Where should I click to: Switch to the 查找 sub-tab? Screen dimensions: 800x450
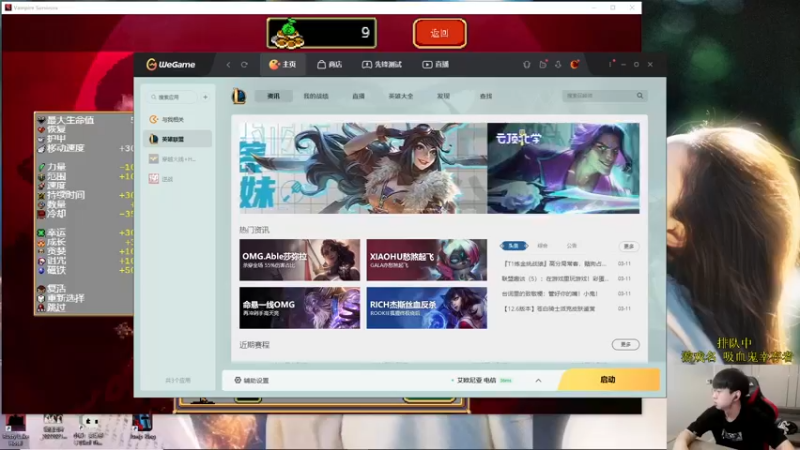point(486,96)
